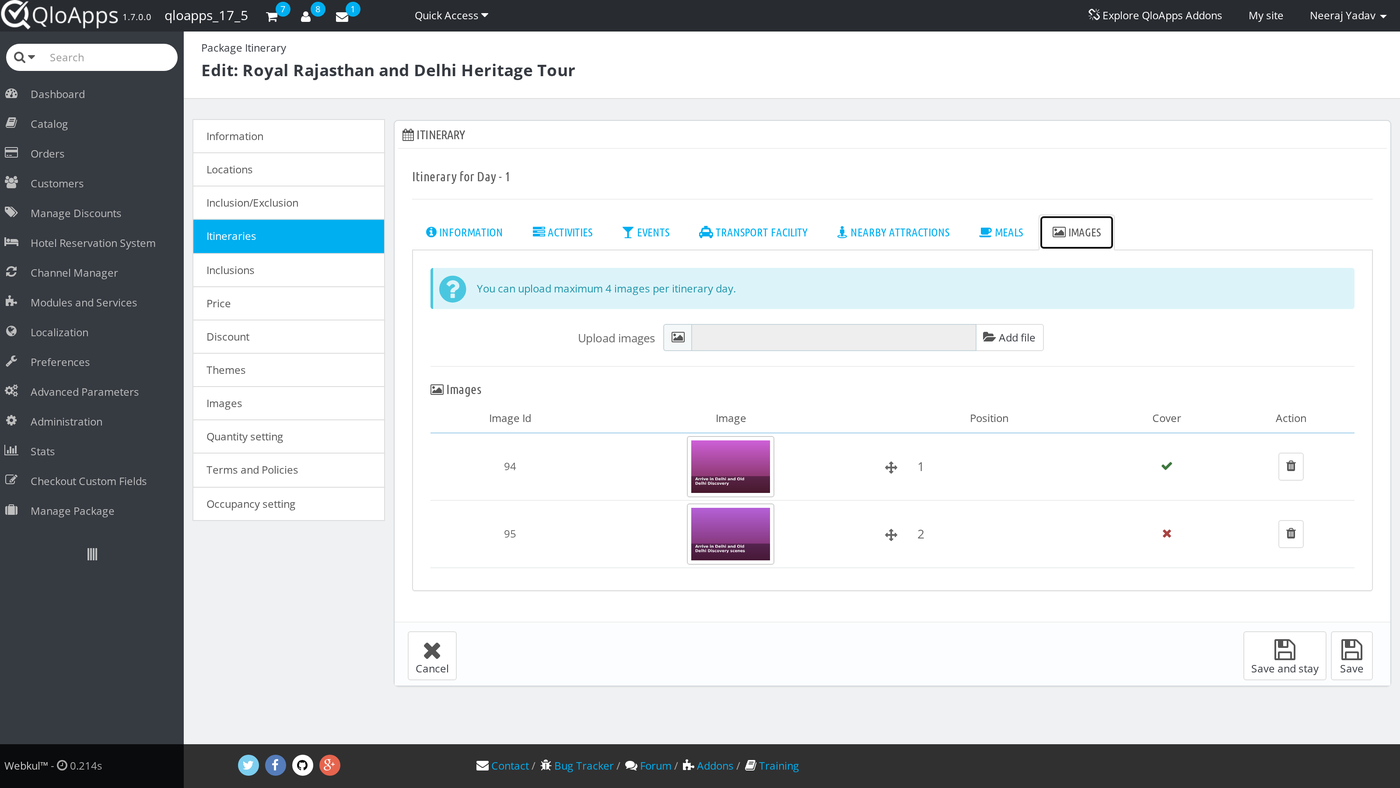Open thumbnail of image 95
1400x788 pixels.
731,534
